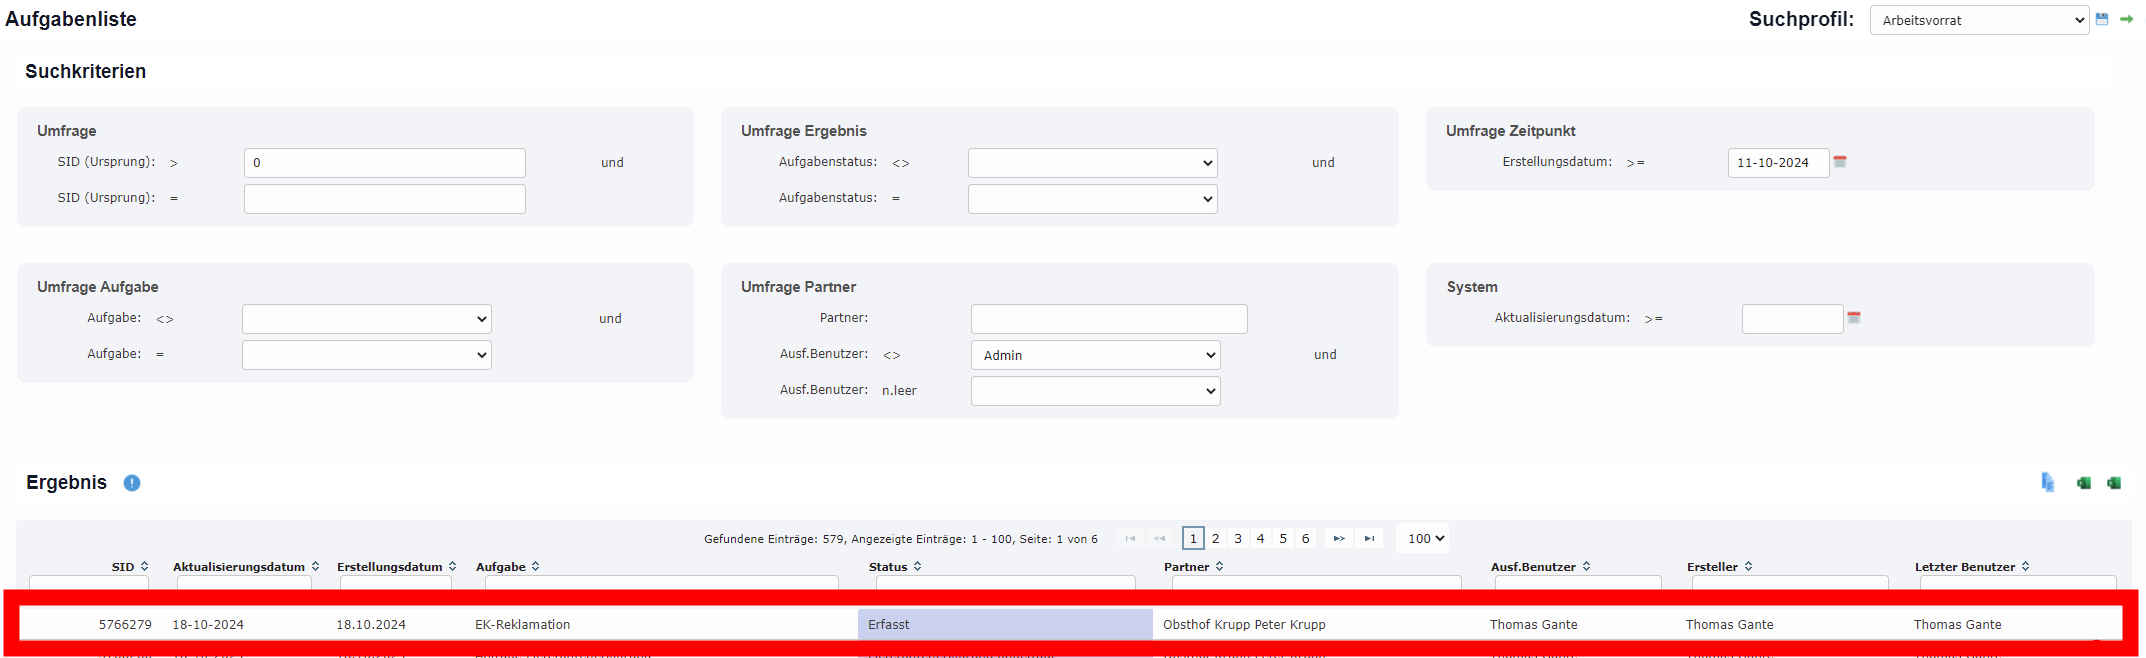Open the Aktualisierungsdatum calendar picker
Image resolution: width=2146 pixels, height=658 pixels.
point(1854,318)
